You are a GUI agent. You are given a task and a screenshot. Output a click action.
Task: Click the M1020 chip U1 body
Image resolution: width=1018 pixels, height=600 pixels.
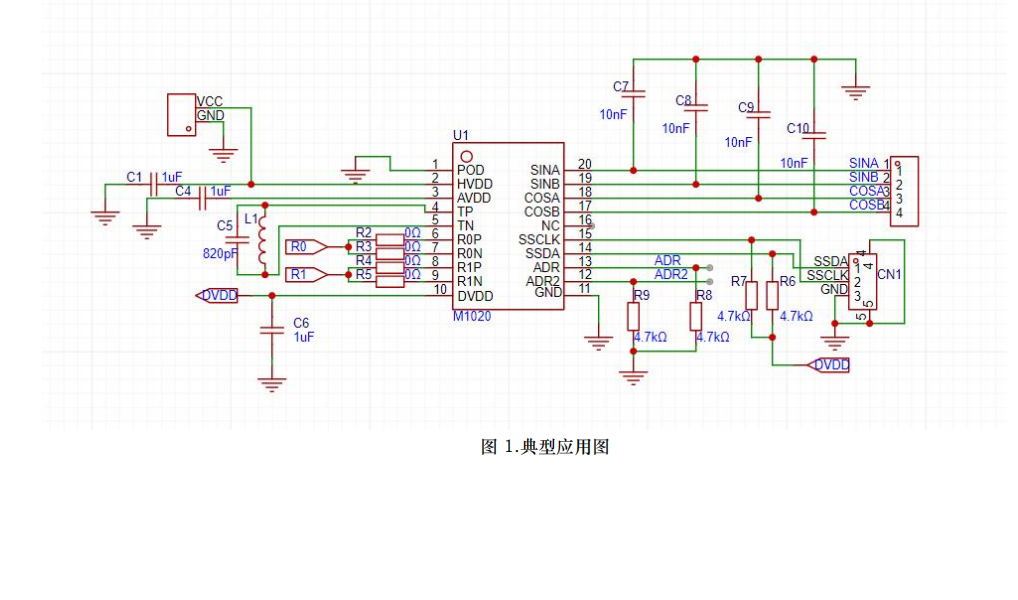coord(507,227)
